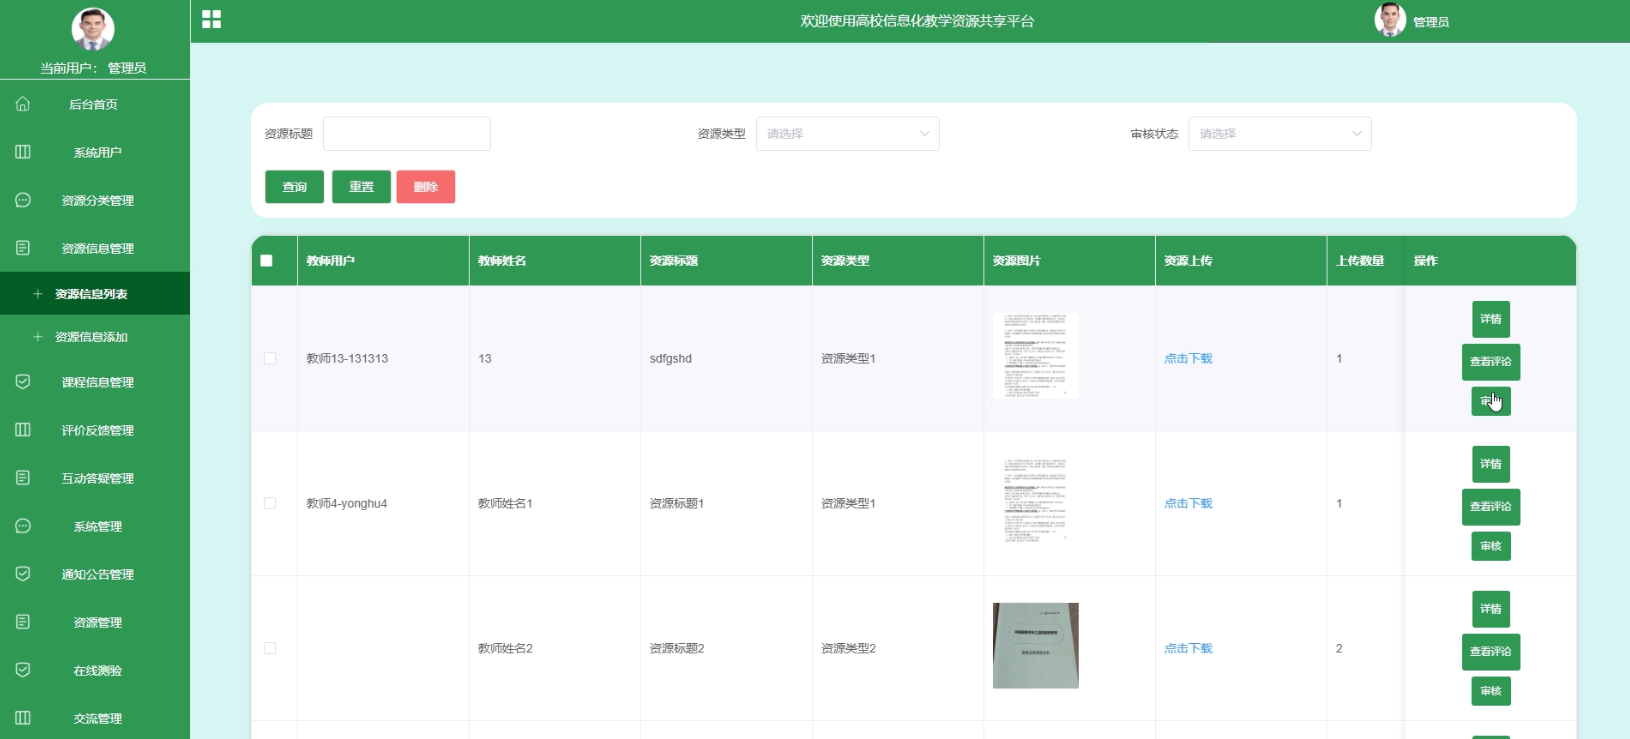
Task: Open 系统用户 menu
Action: coord(95,152)
